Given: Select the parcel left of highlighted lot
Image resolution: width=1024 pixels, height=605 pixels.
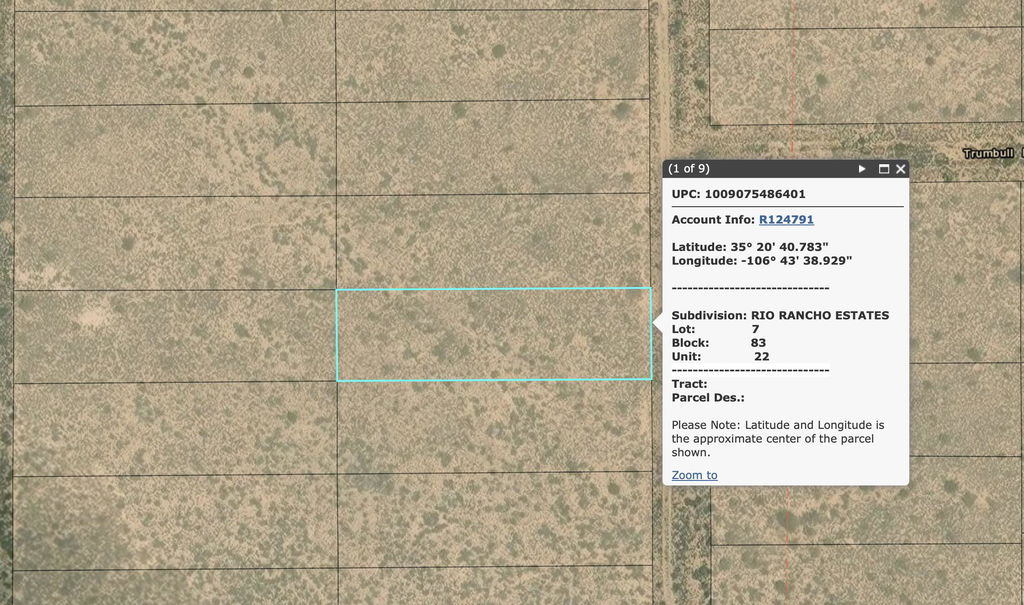Looking at the screenshot, I should coord(175,336).
